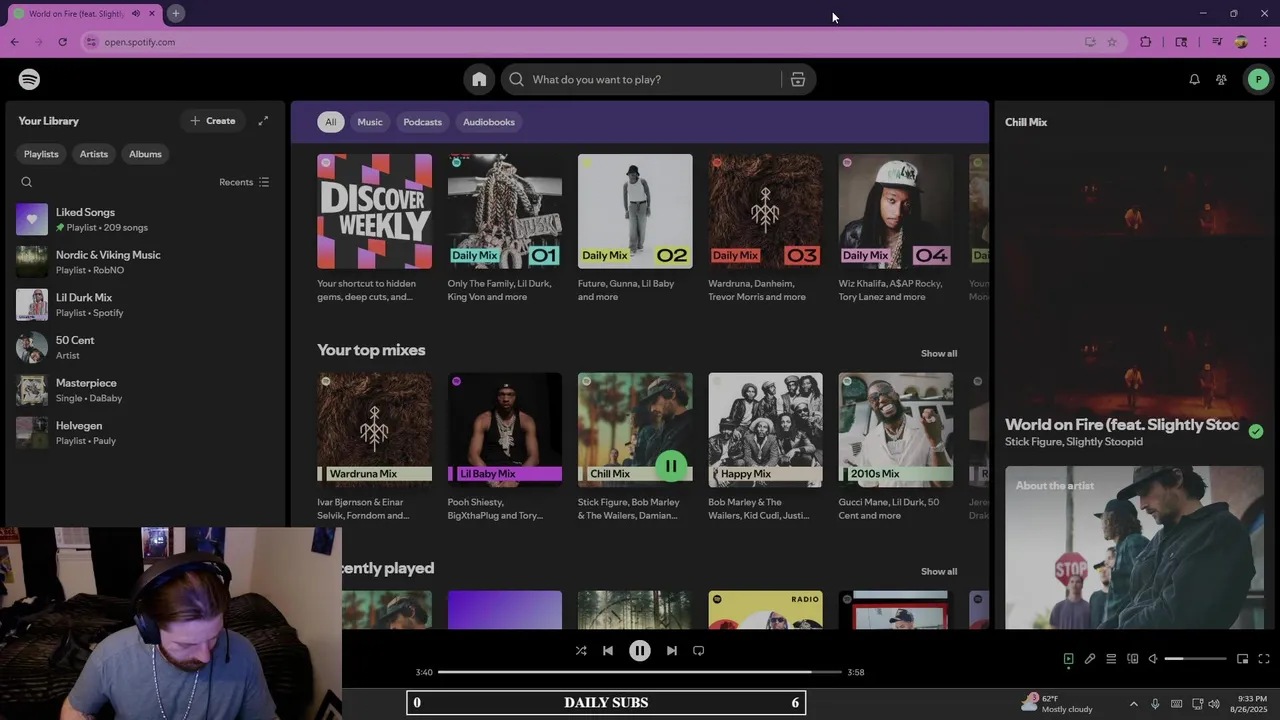Open the green P profile menu
Image resolution: width=1280 pixels, height=720 pixels.
(x=1257, y=79)
